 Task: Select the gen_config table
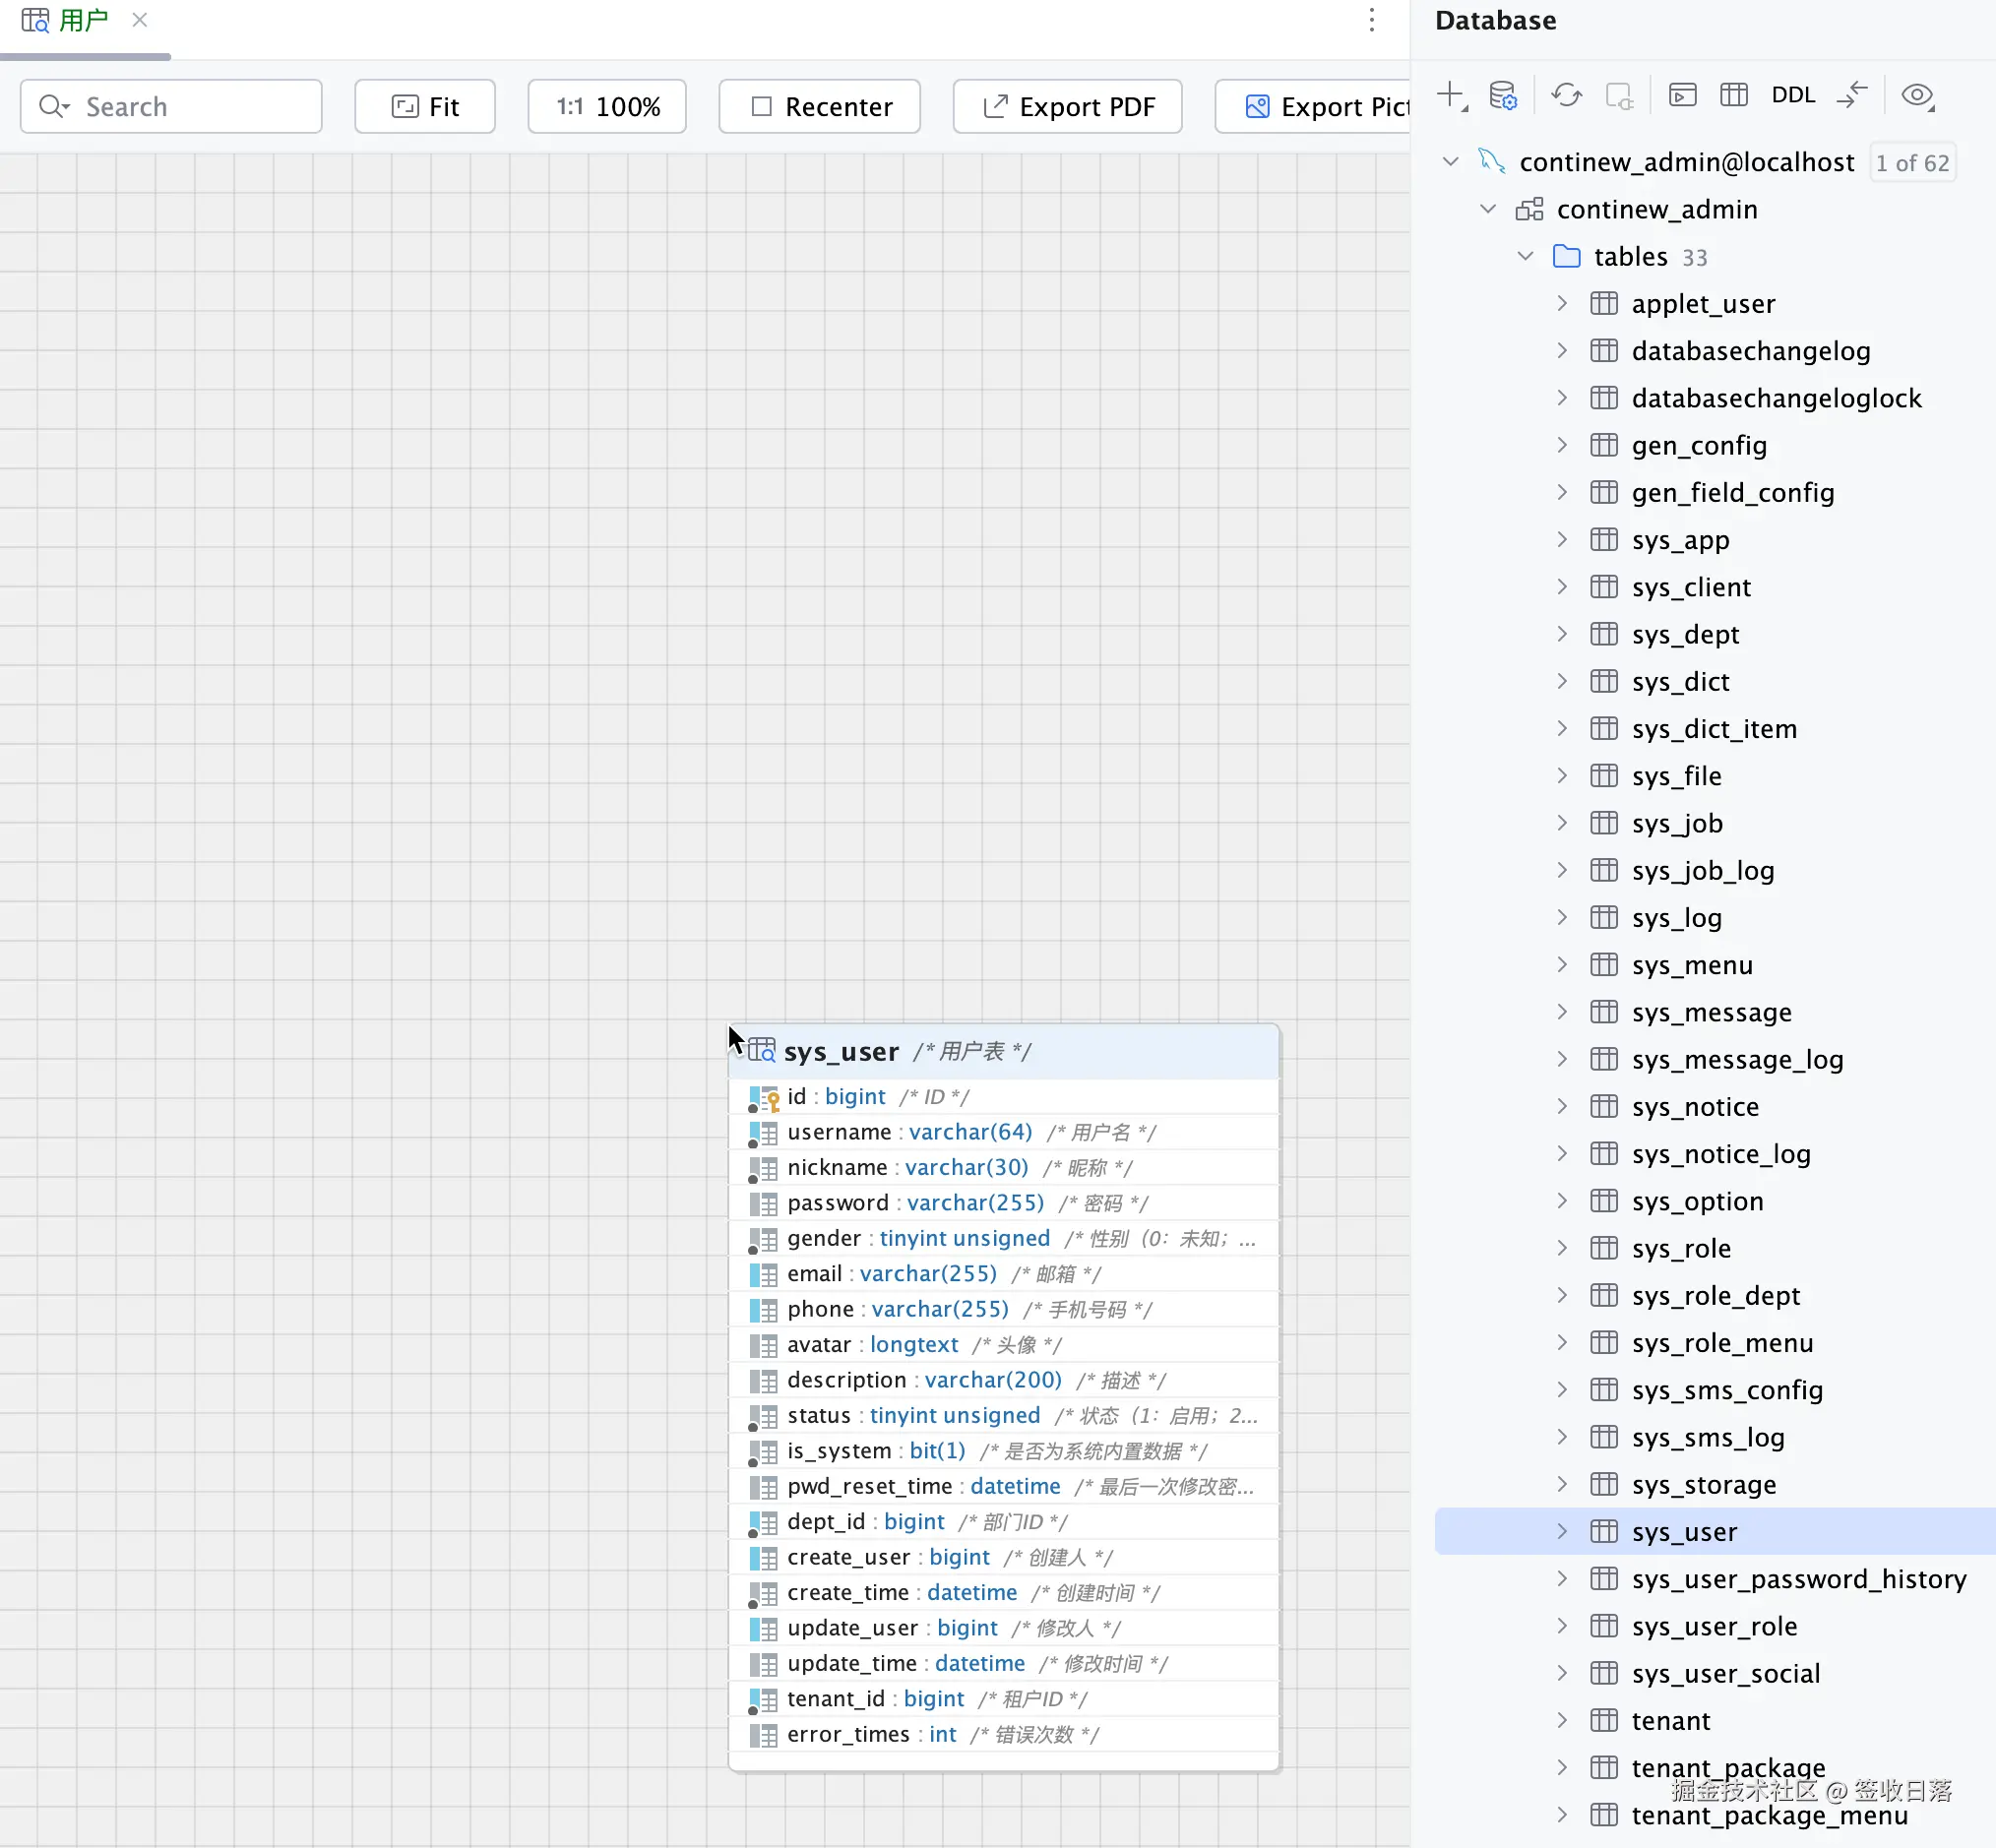pos(1699,445)
